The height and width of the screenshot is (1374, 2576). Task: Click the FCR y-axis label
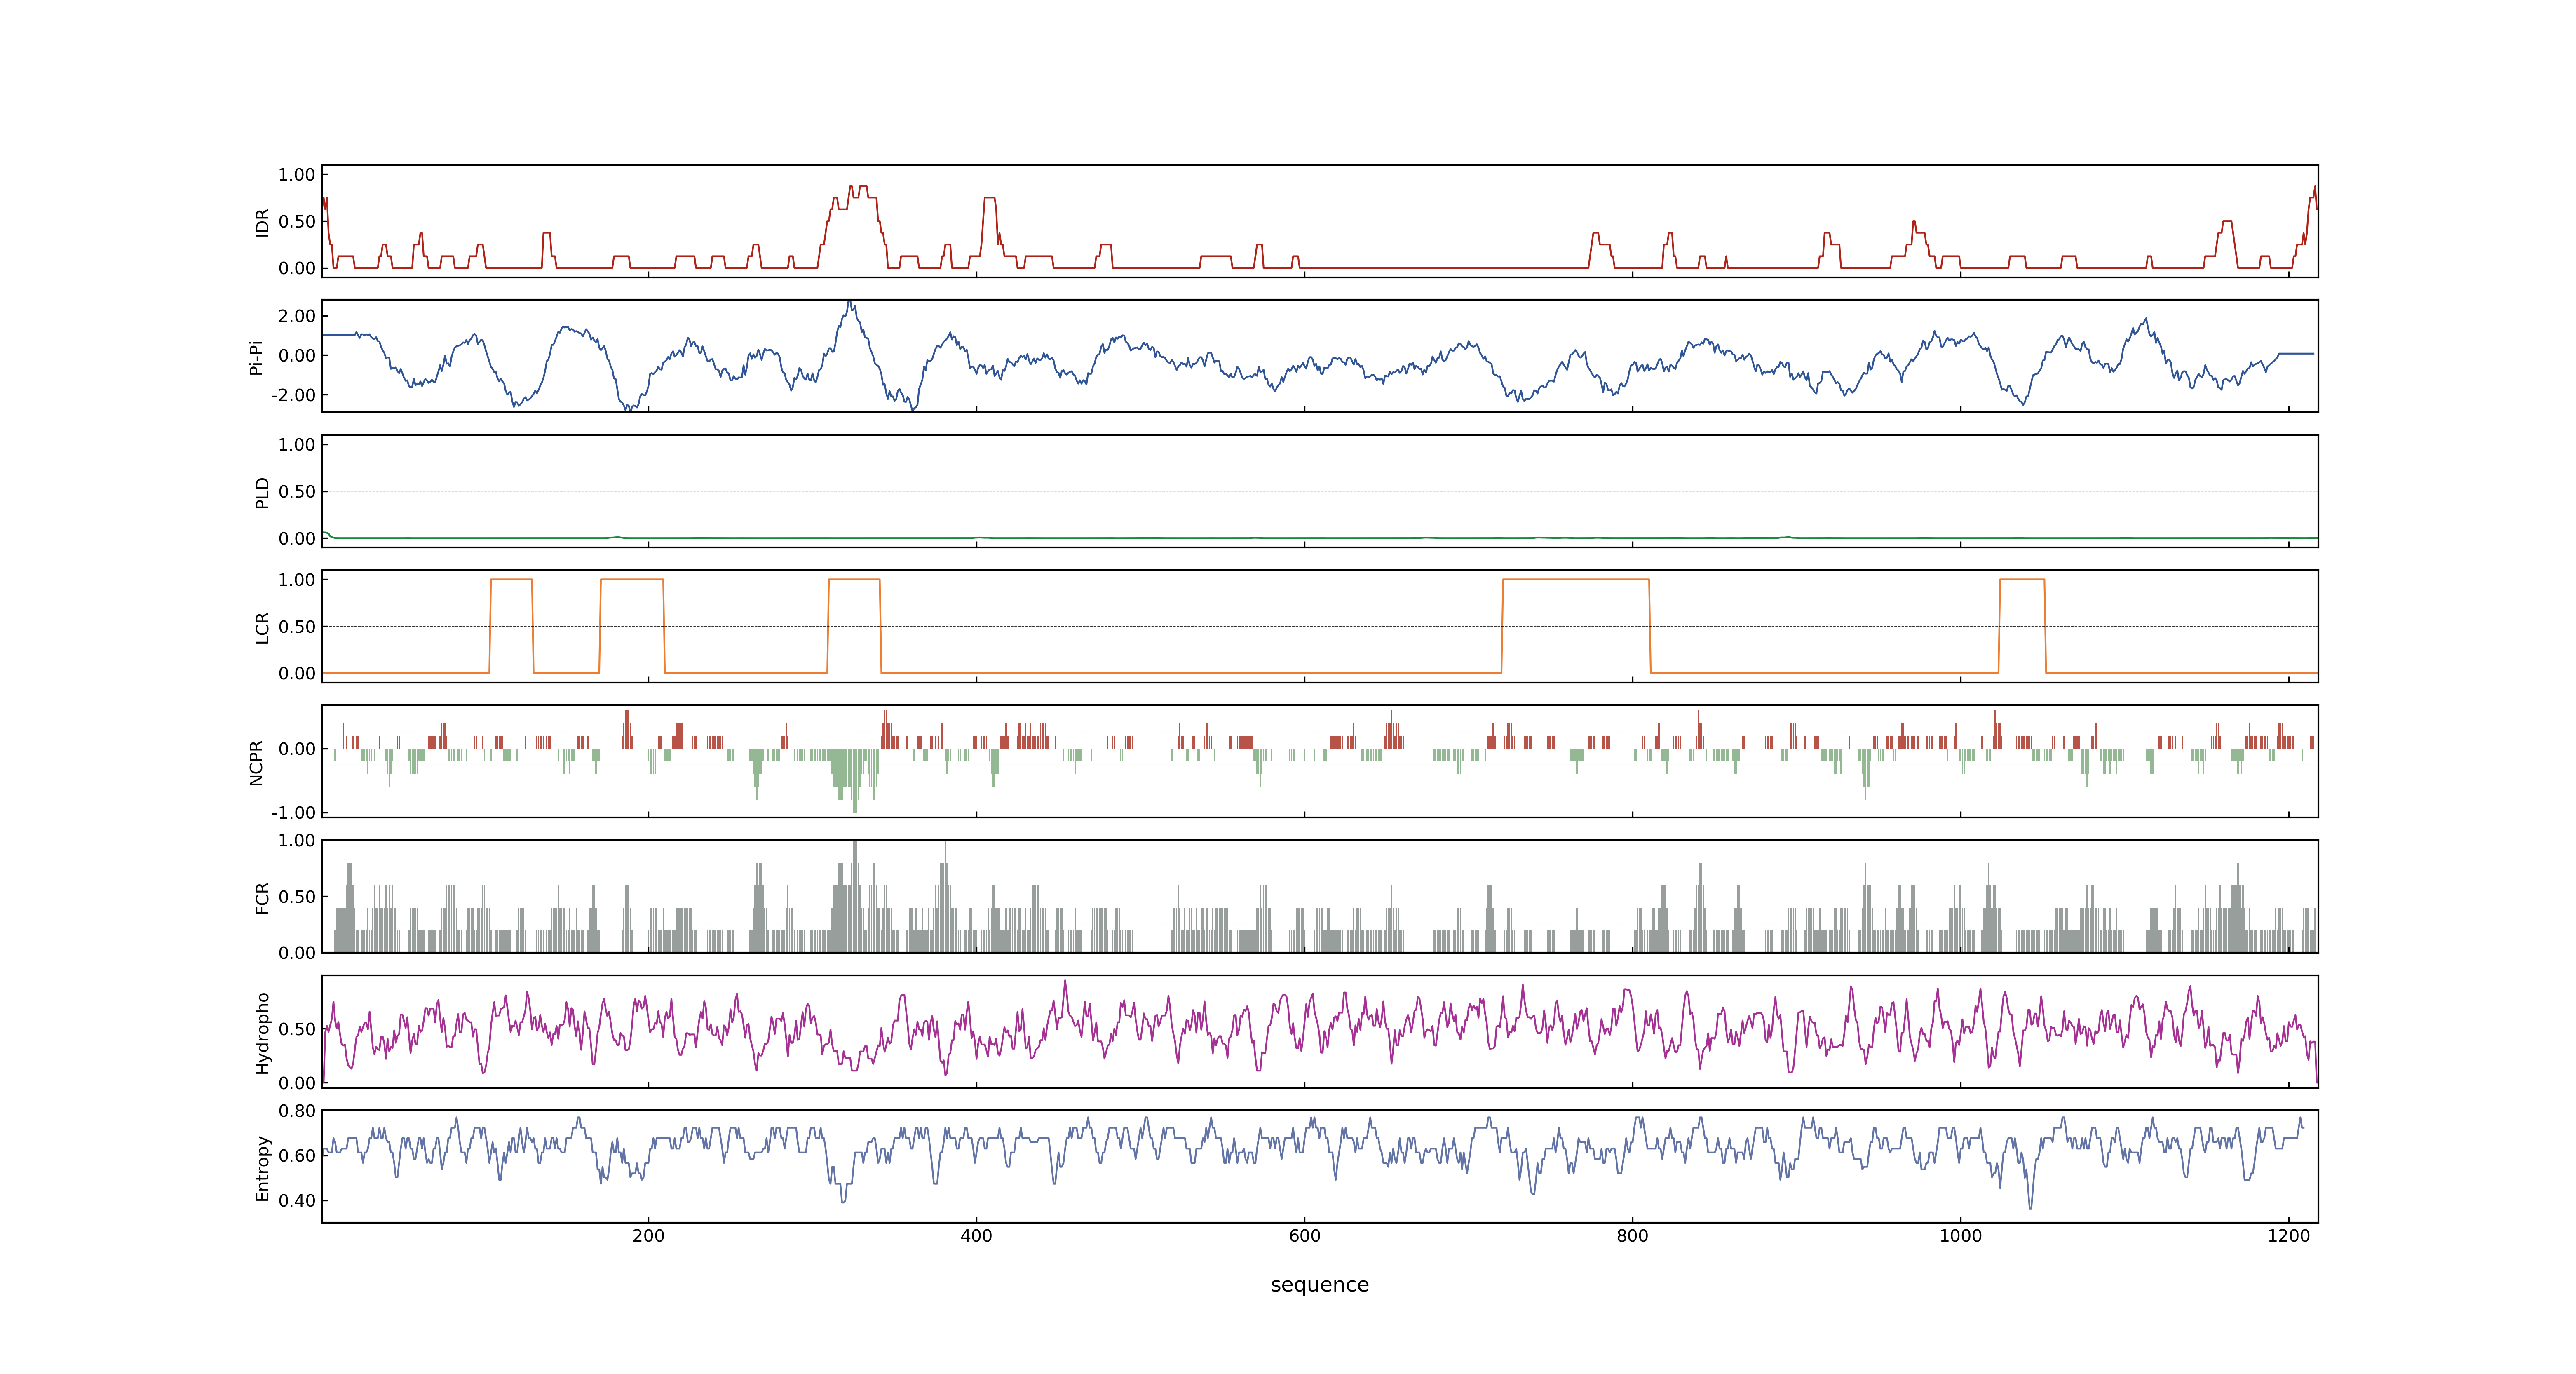point(262,898)
